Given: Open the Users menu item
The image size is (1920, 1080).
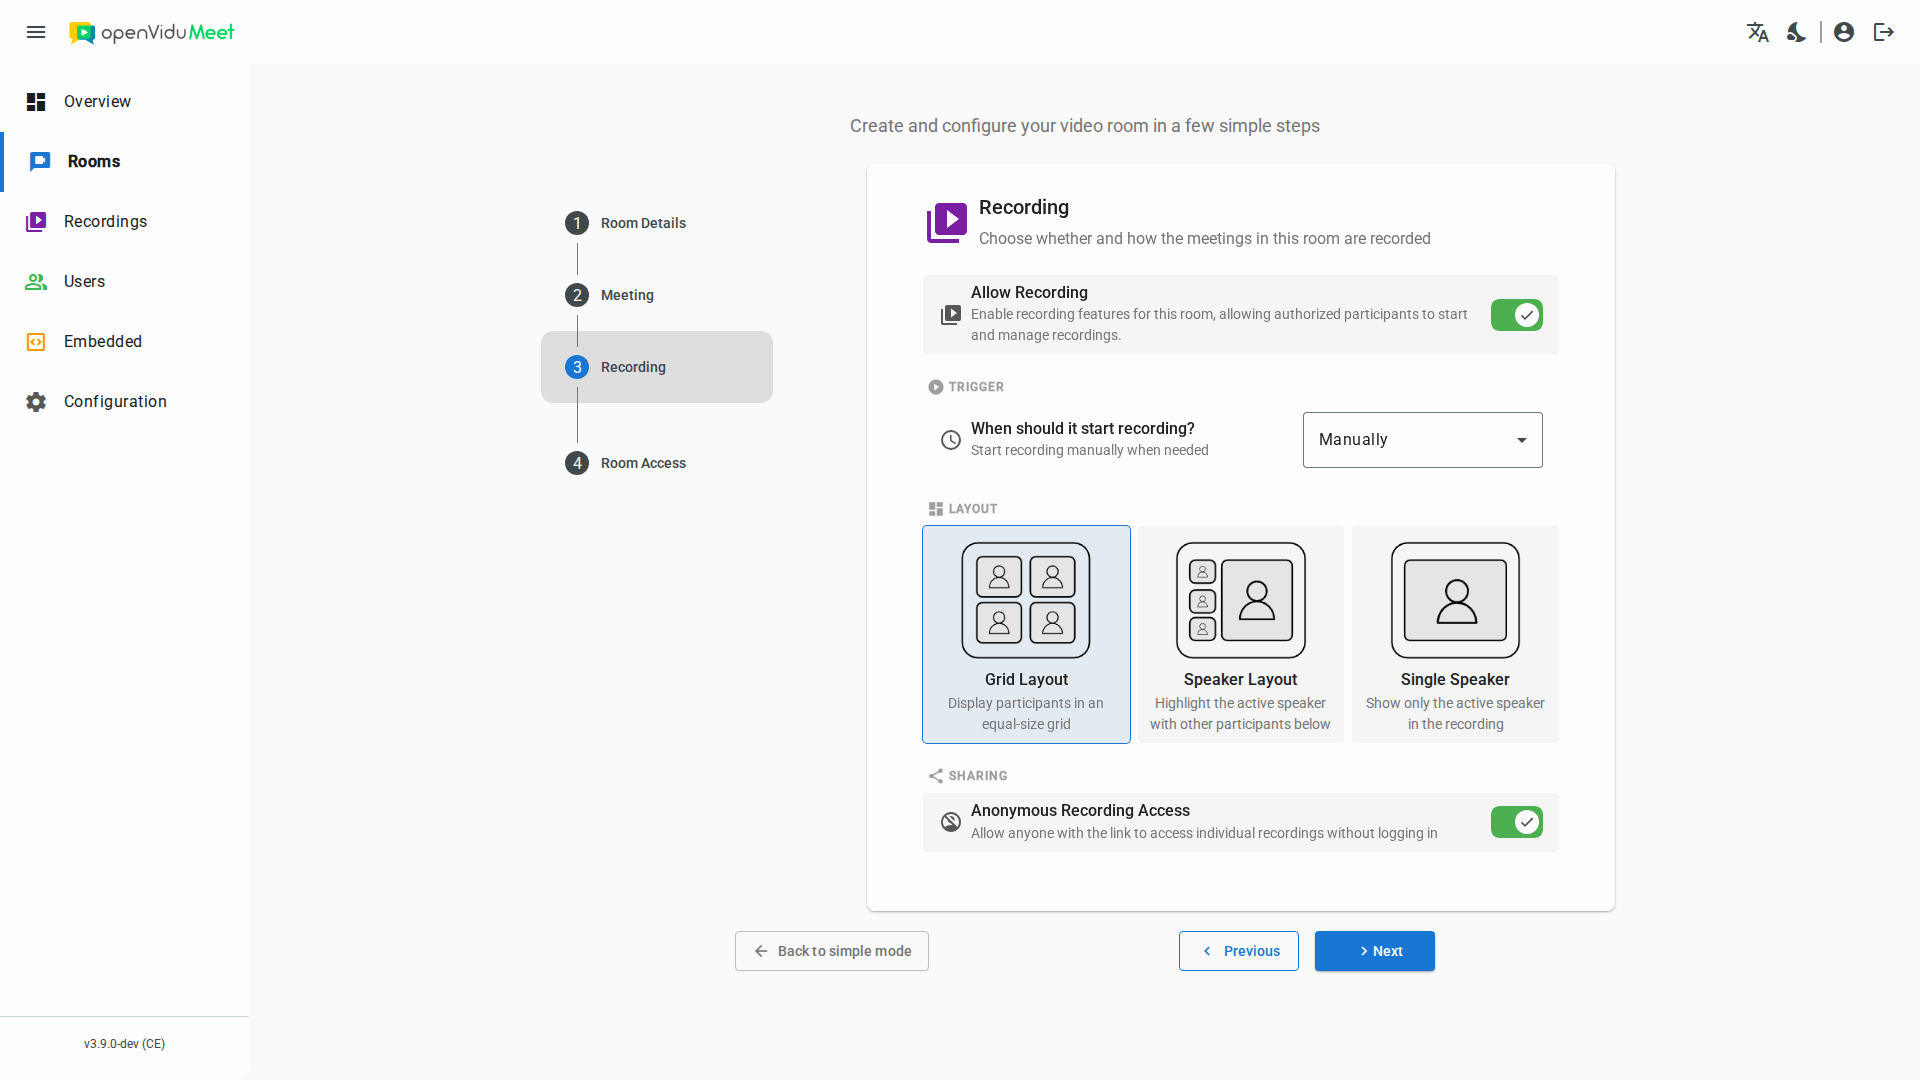Looking at the screenshot, I should point(125,282).
